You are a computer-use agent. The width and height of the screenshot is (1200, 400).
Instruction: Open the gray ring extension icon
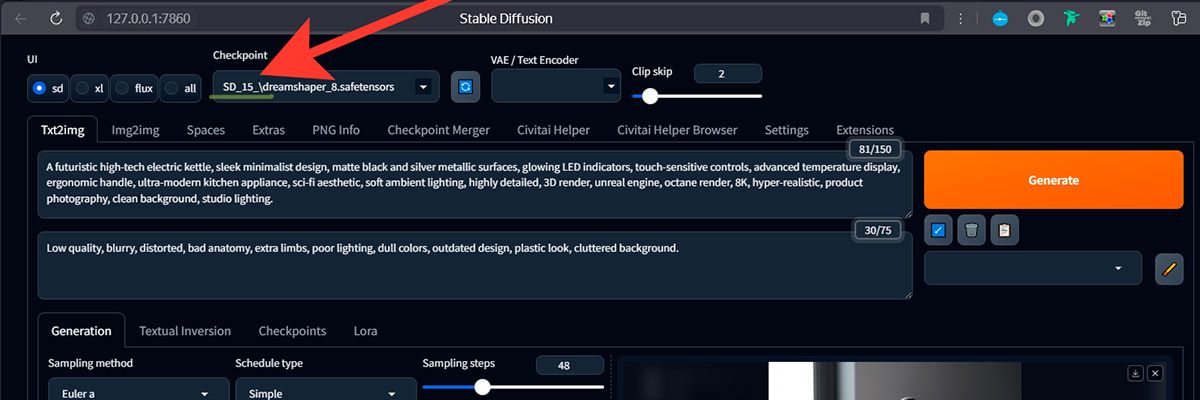(x=1036, y=18)
